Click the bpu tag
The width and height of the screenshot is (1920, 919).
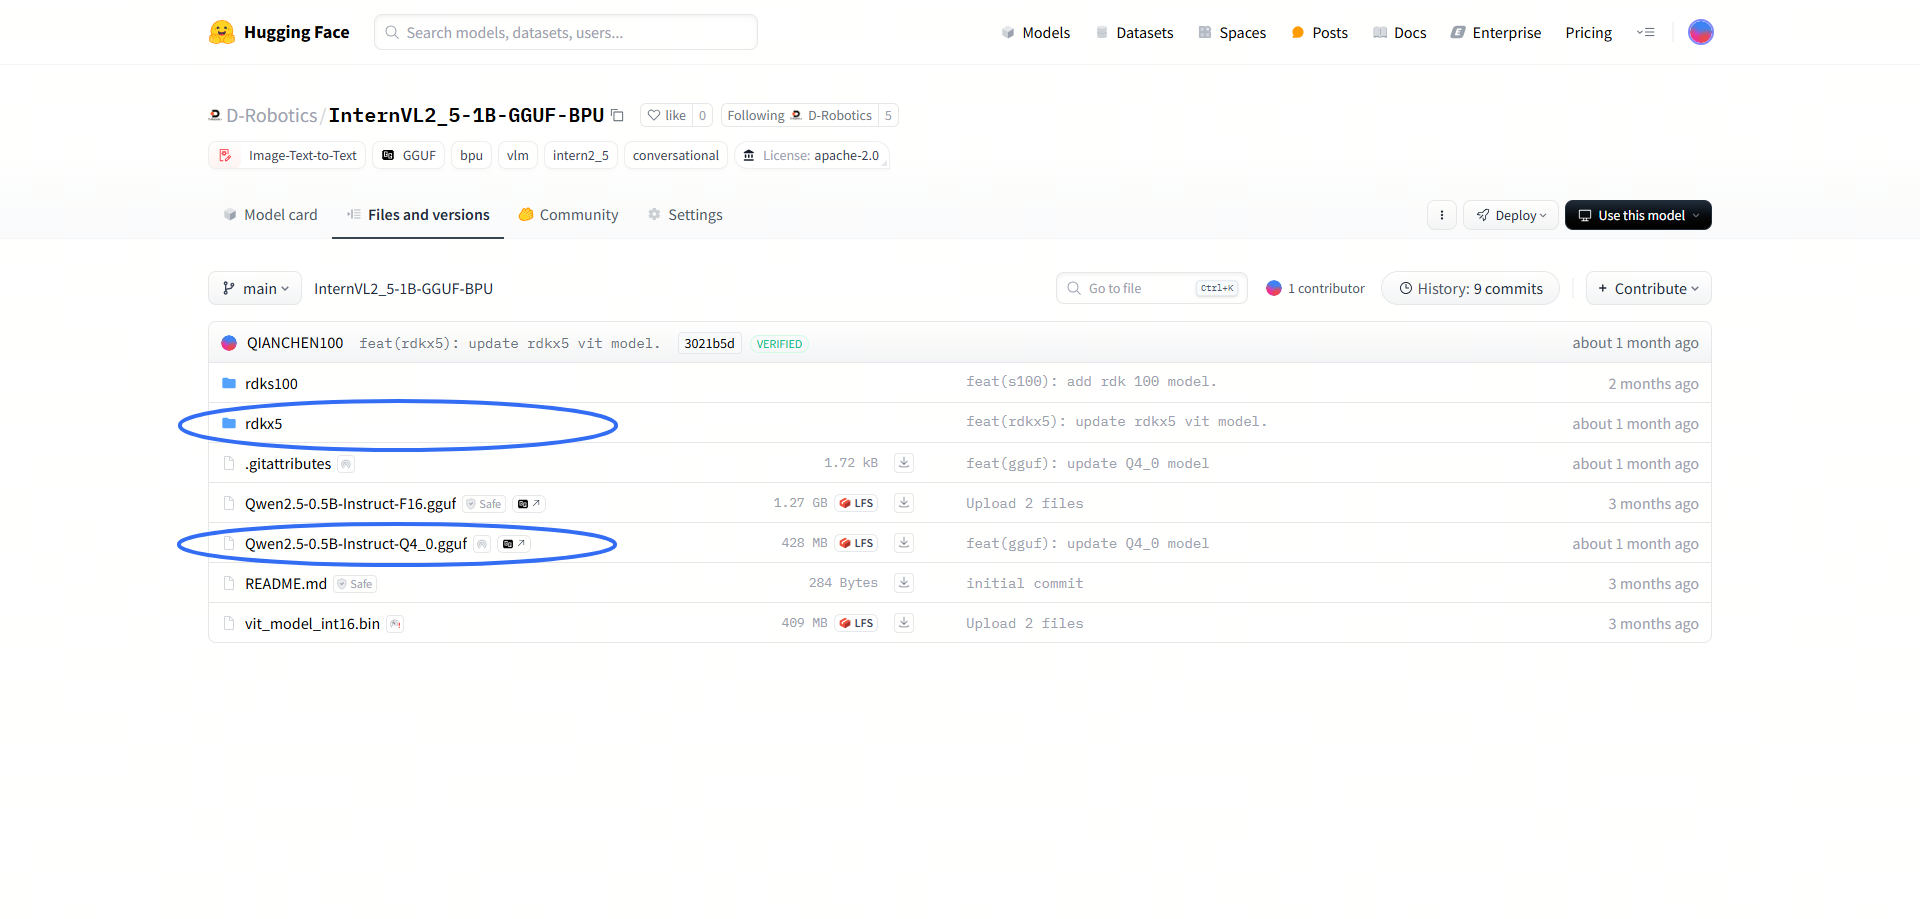tap(471, 155)
